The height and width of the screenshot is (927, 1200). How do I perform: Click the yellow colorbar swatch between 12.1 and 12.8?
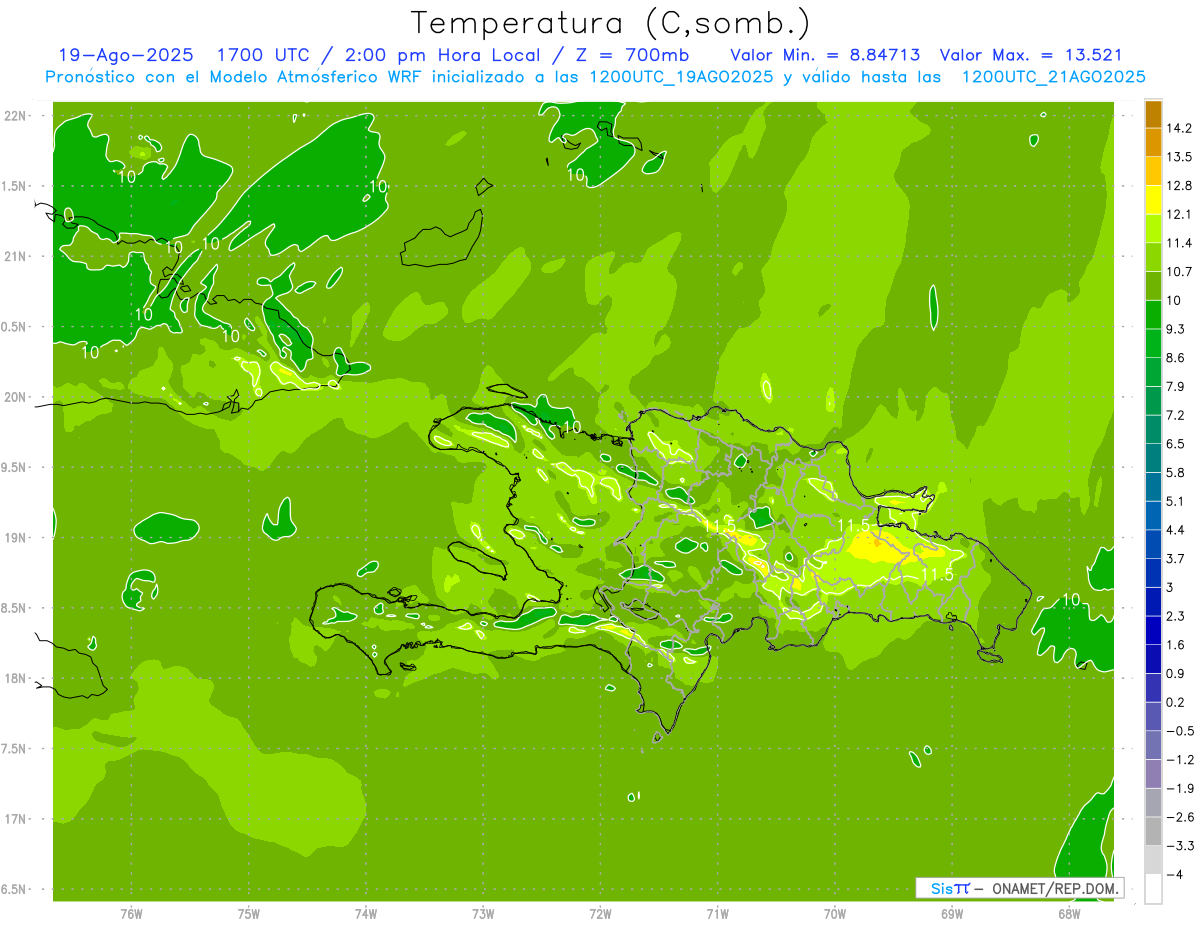pyautogui.click(x=1153, y=200)
